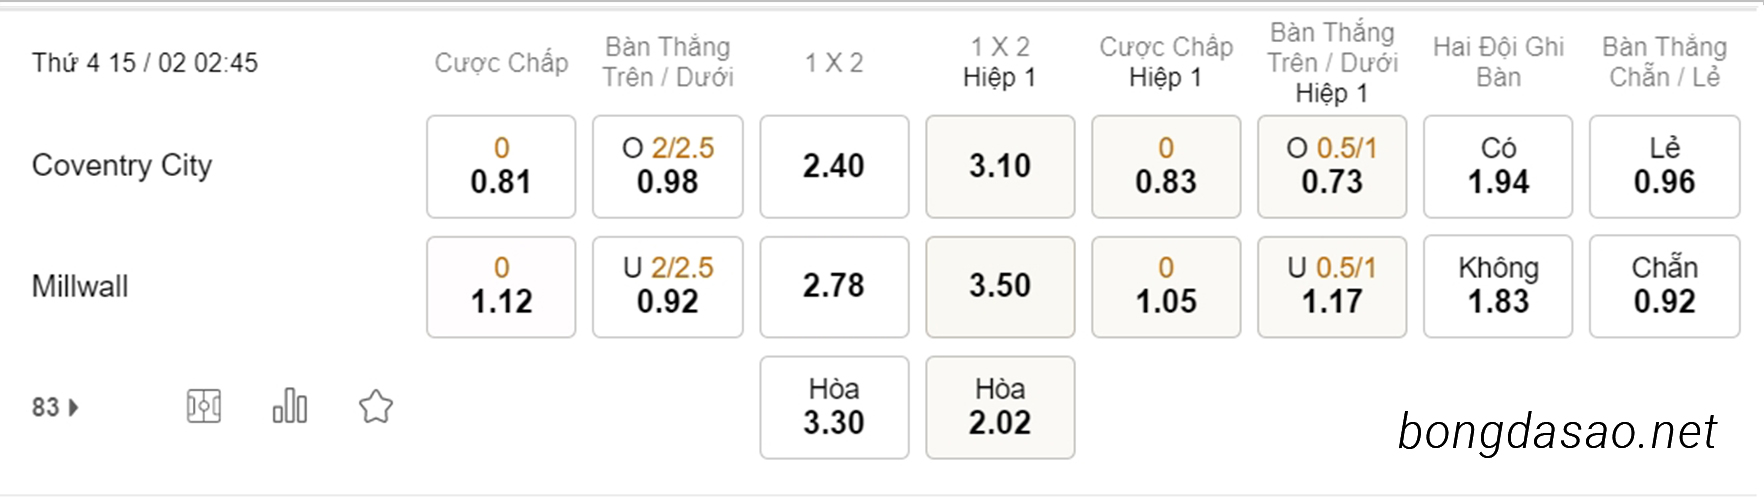Open the match lineup pitch icon
This screenshot has height=502, width=1764.
coord(204,406)
